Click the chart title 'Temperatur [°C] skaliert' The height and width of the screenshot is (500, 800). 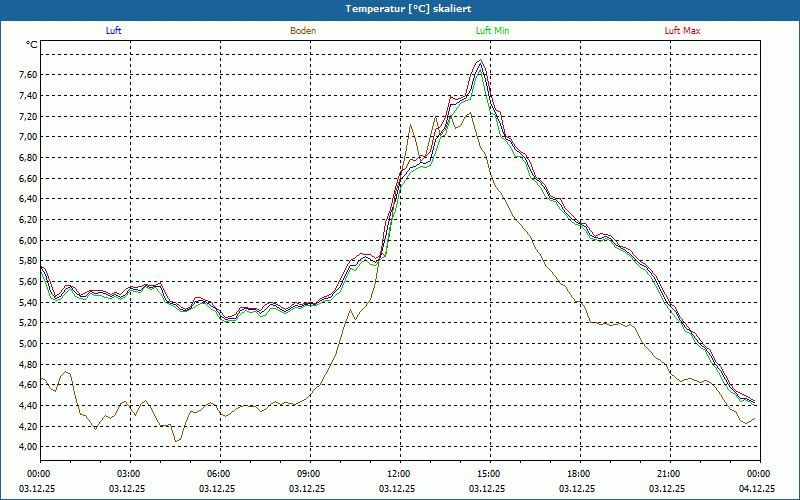(400, 8)
